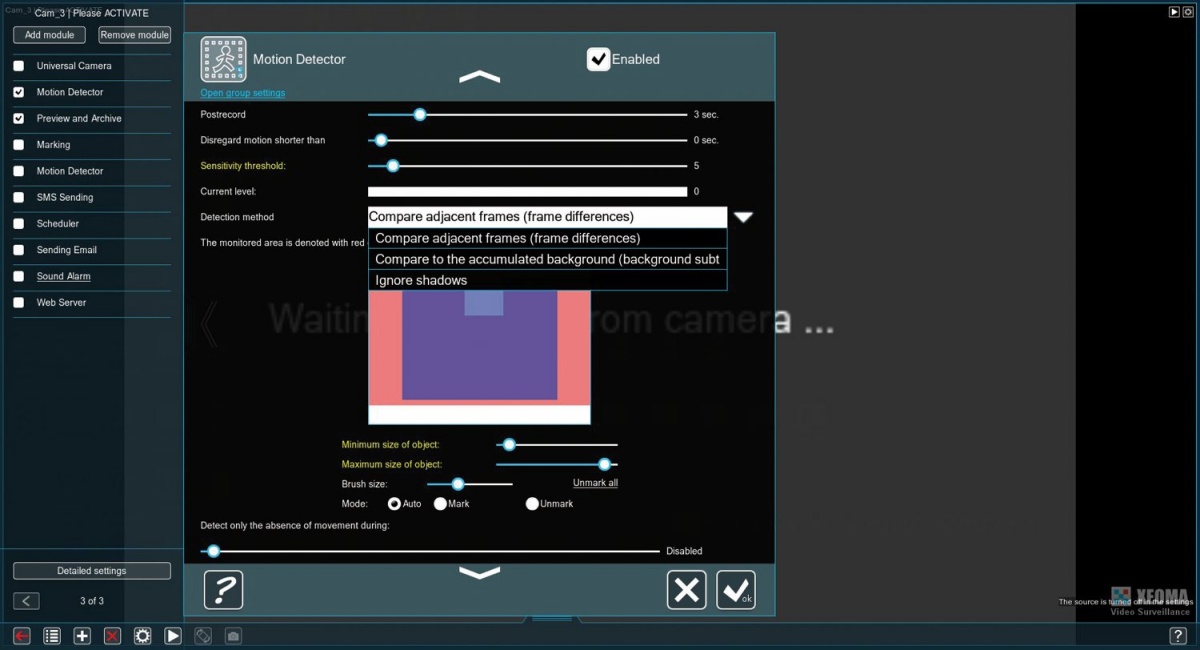
Task: Click the PTZ control icon in bottom toolbar
Action: pos(203,636)
